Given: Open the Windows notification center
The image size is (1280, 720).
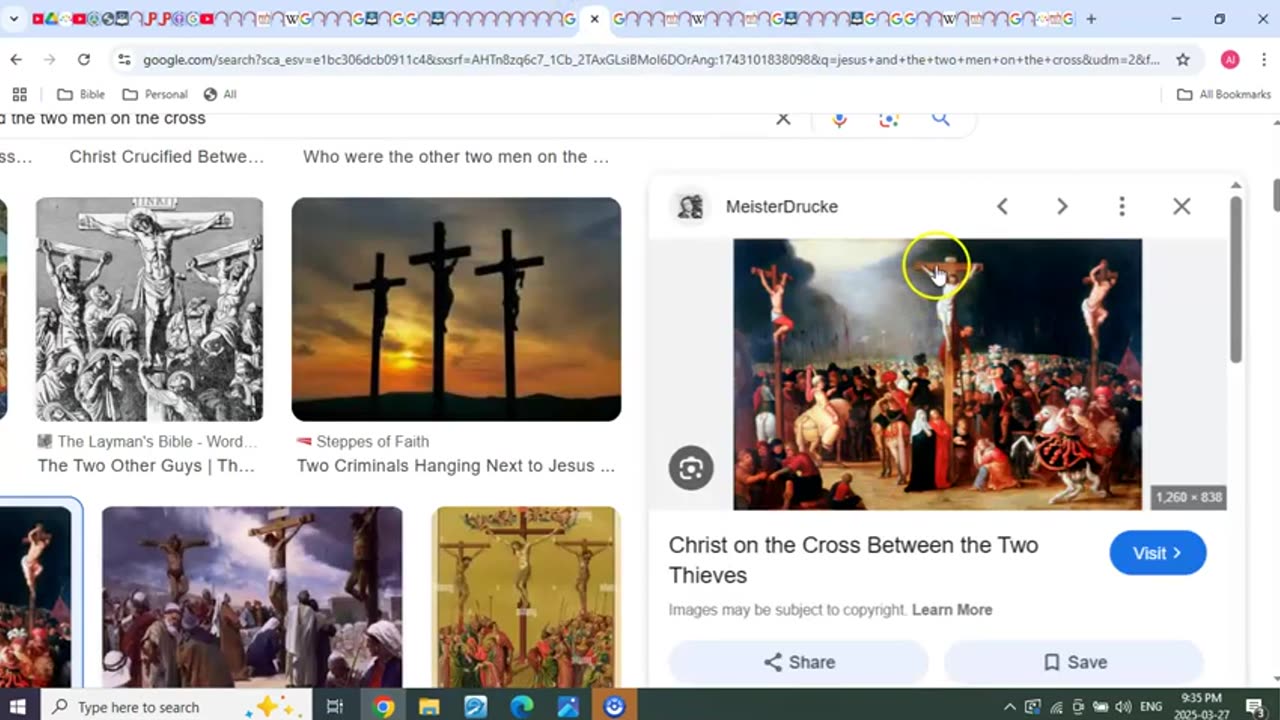Looking at the screenshot, I should click(x=1255, y=707).
